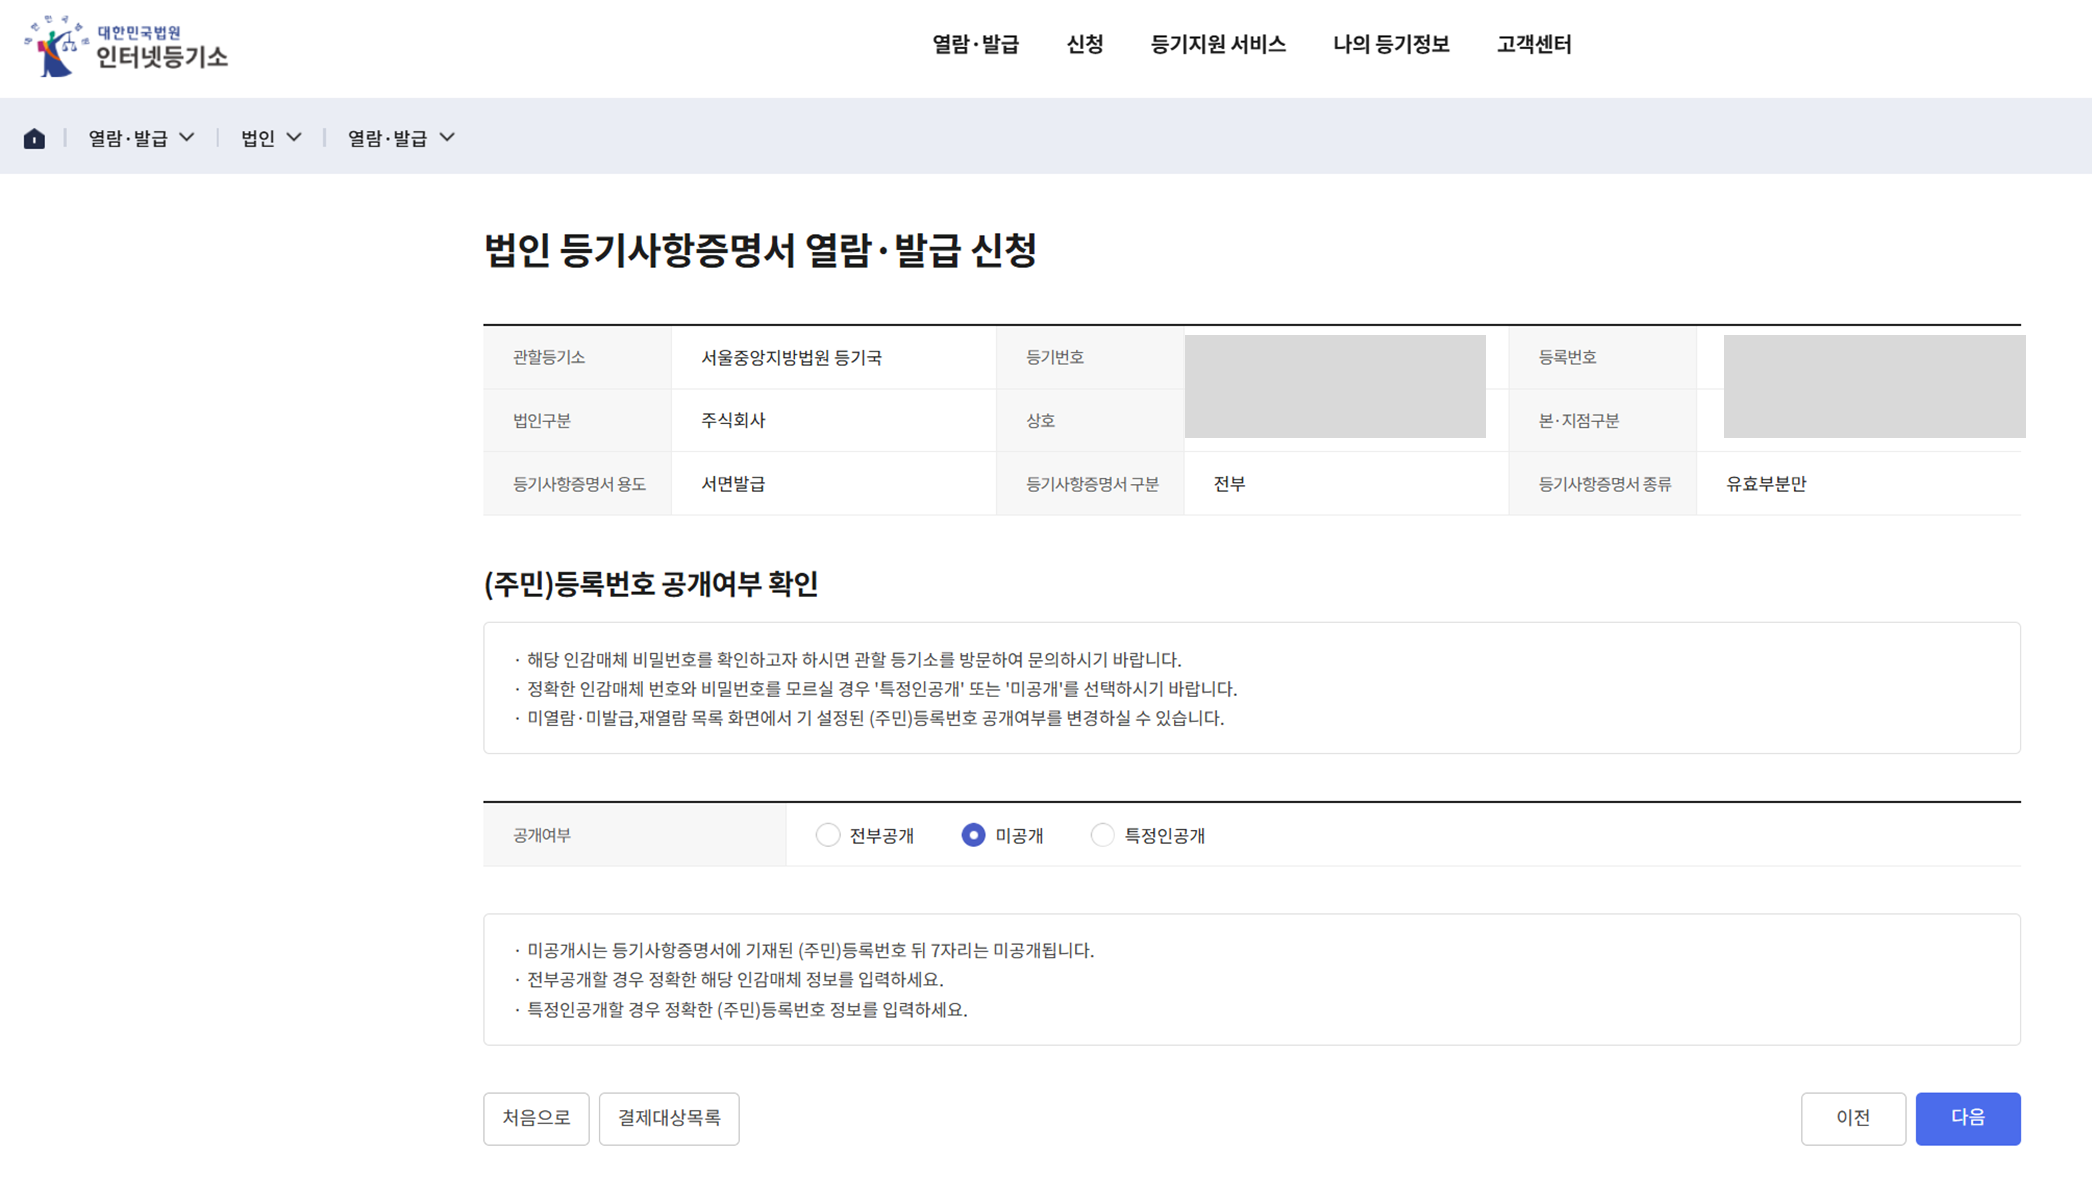This screenshot has width=2092, height=1179.
Task: Open 등기지원 서비스 top menu
Action: 1217,44
